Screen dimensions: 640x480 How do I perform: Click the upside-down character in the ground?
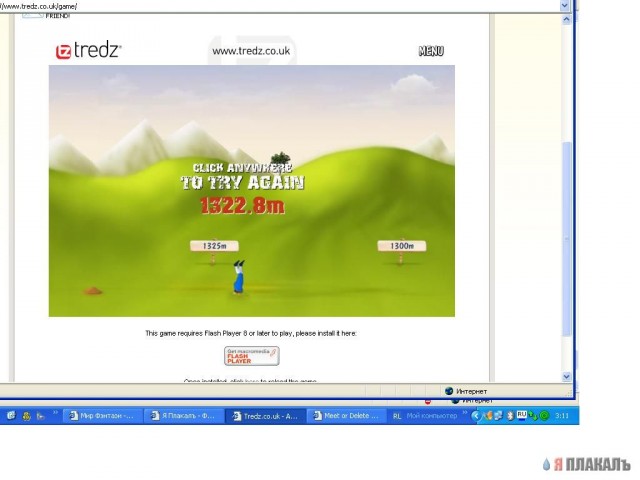tap(239, 277)
